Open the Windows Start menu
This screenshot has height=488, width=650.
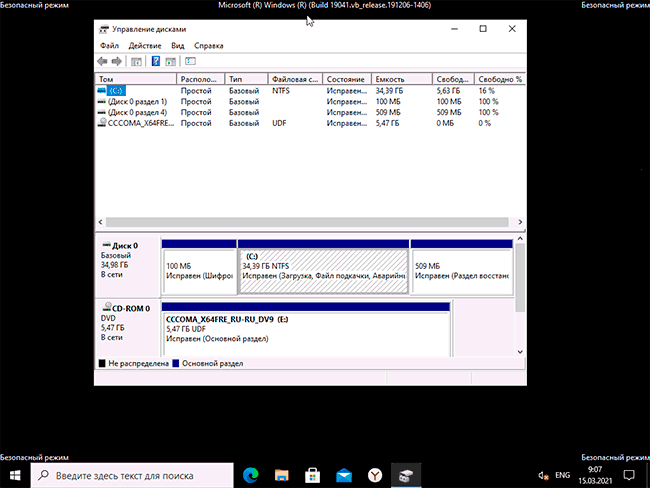point(15,476)
